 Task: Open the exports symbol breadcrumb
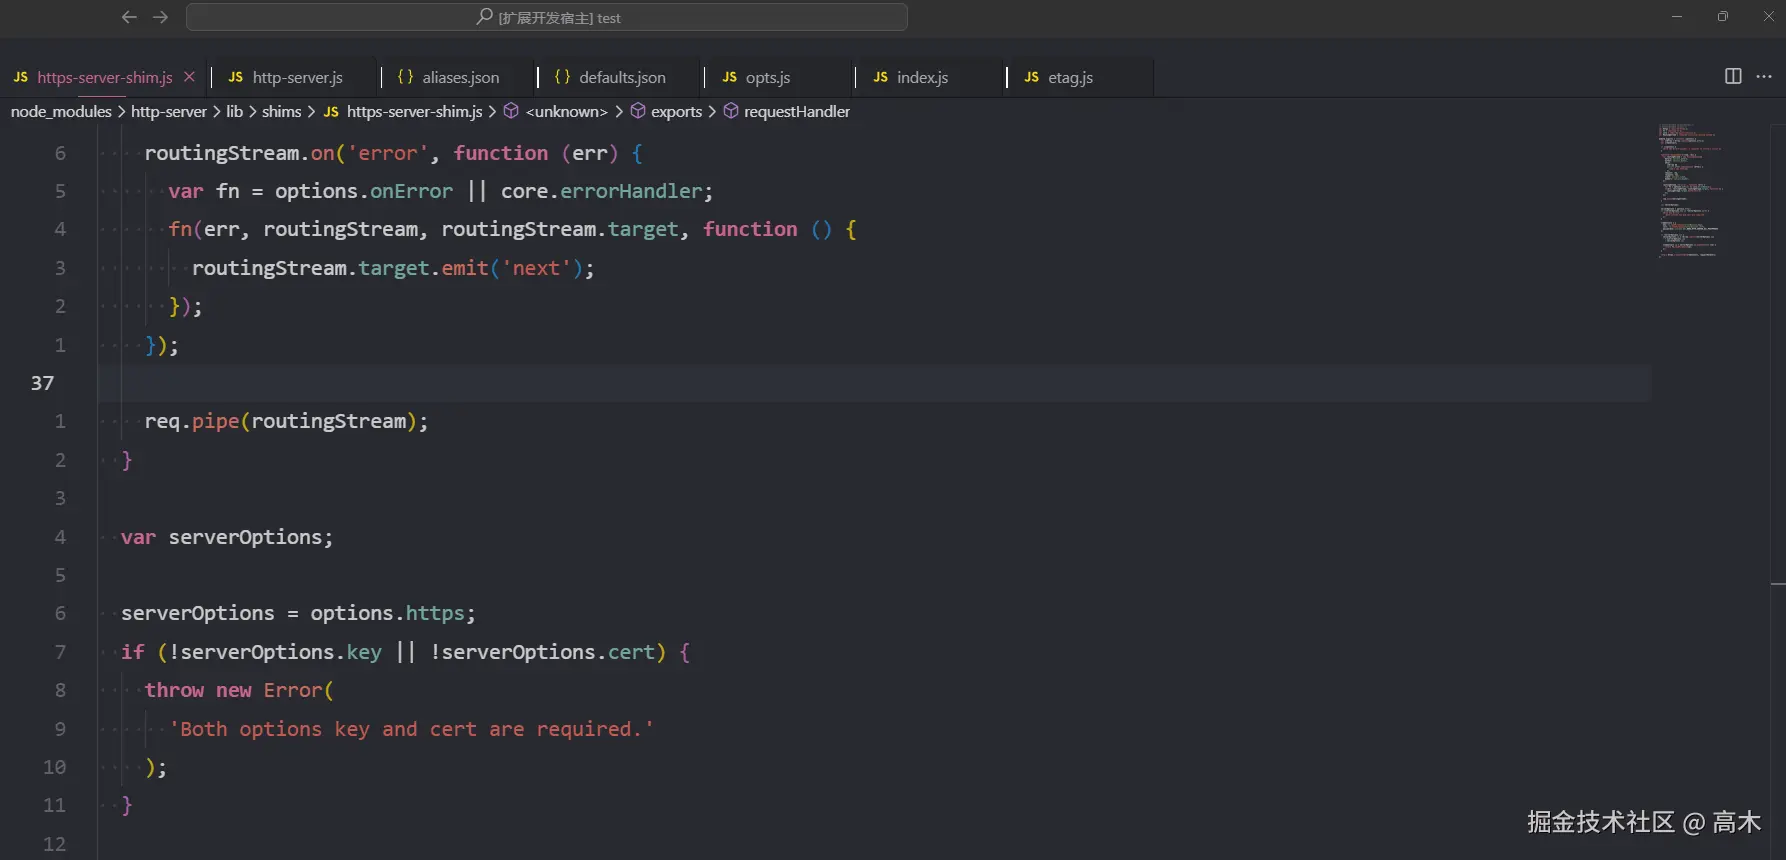pos(676,111)
